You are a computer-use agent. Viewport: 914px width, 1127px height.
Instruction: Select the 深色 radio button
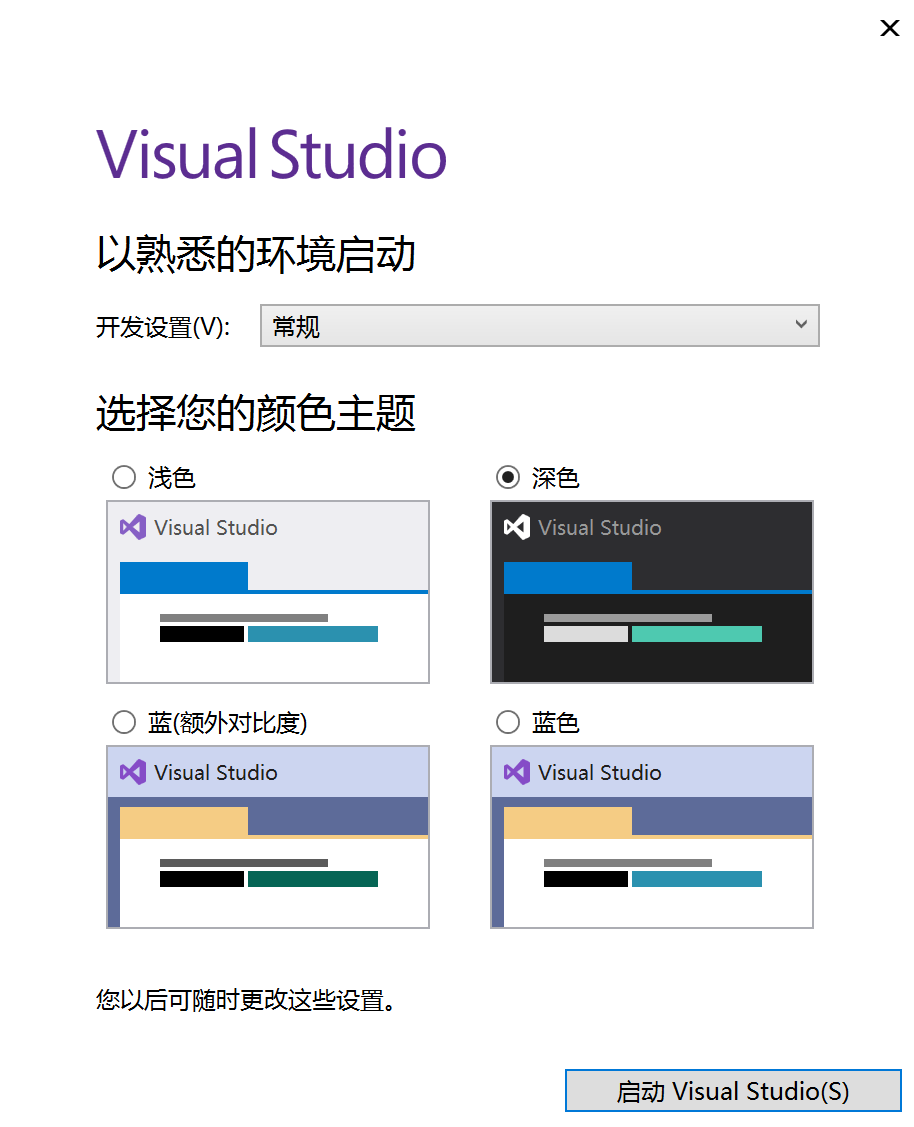pos(508,477)
